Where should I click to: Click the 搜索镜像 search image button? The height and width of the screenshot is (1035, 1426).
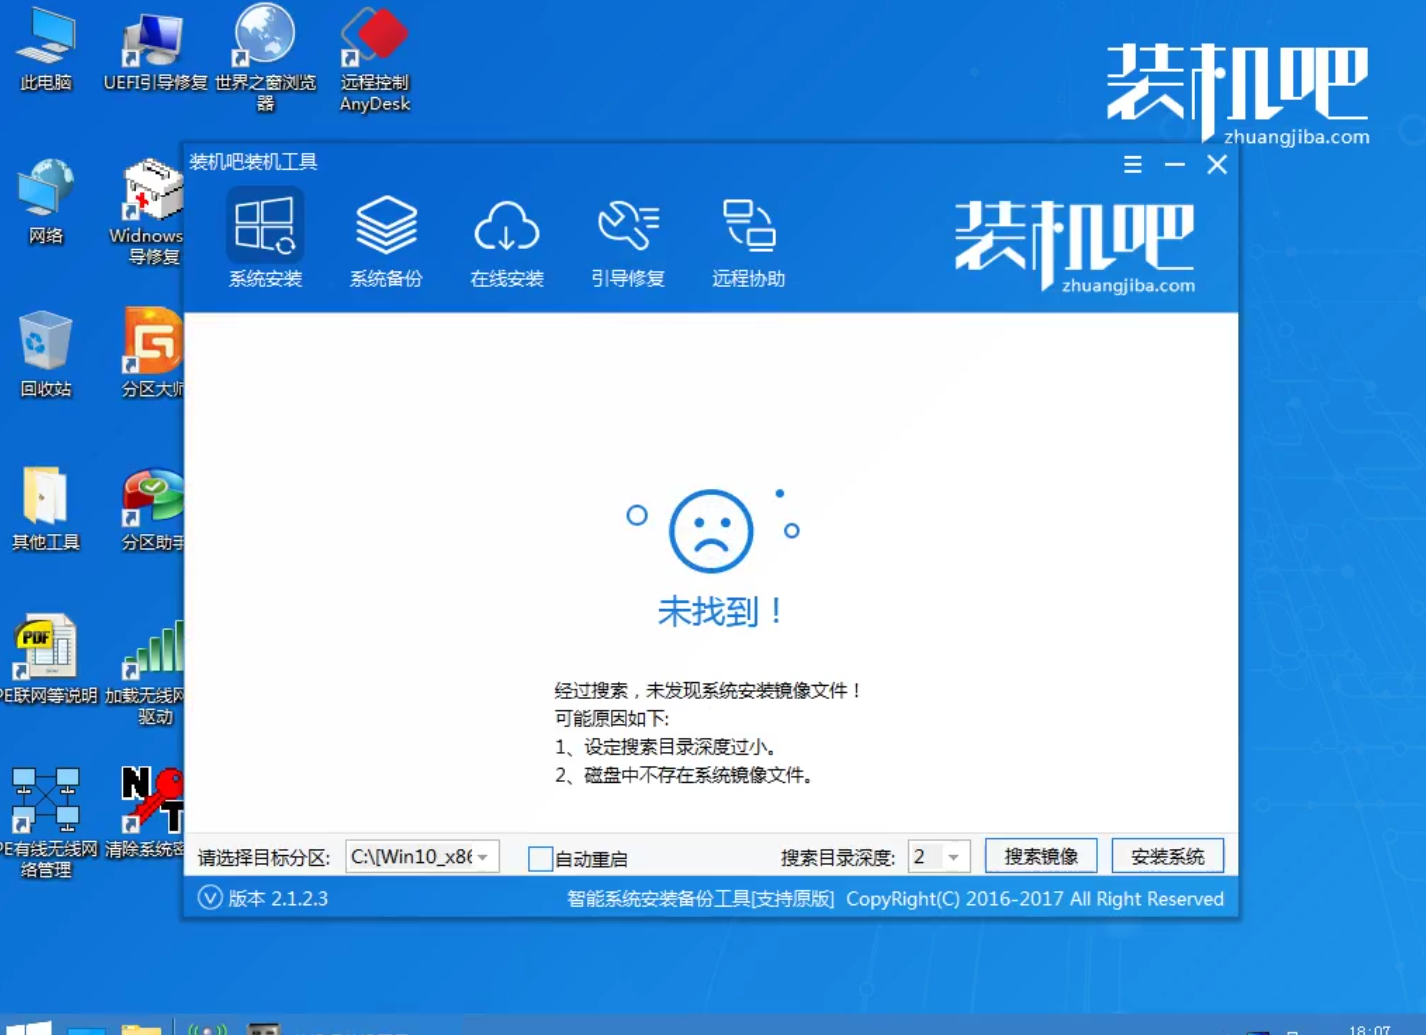click(1040, 856)
